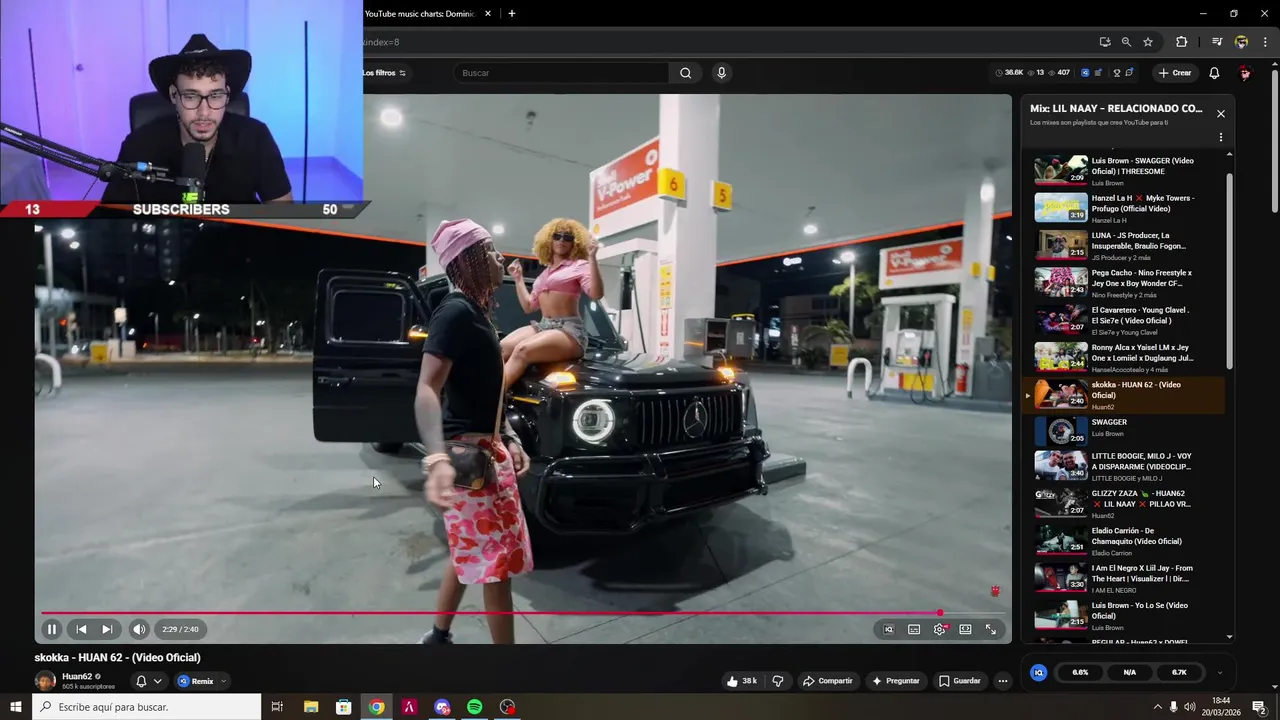Open more actions three-dot menu under video
Screen dimensions: 1280x720
click(1003, 681)
